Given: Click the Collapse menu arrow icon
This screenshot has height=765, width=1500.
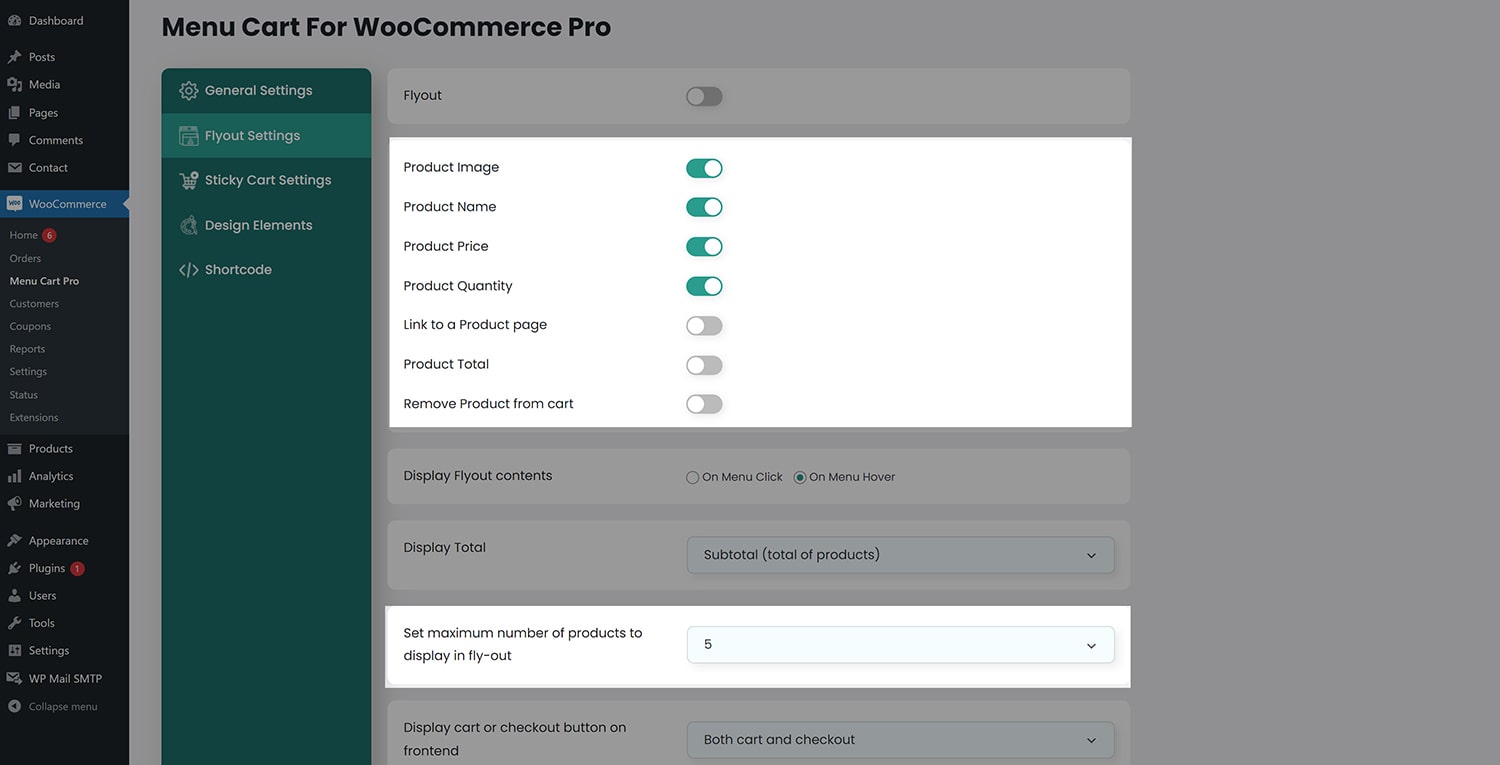Looking at the screenshot, I should pos(14,707).
